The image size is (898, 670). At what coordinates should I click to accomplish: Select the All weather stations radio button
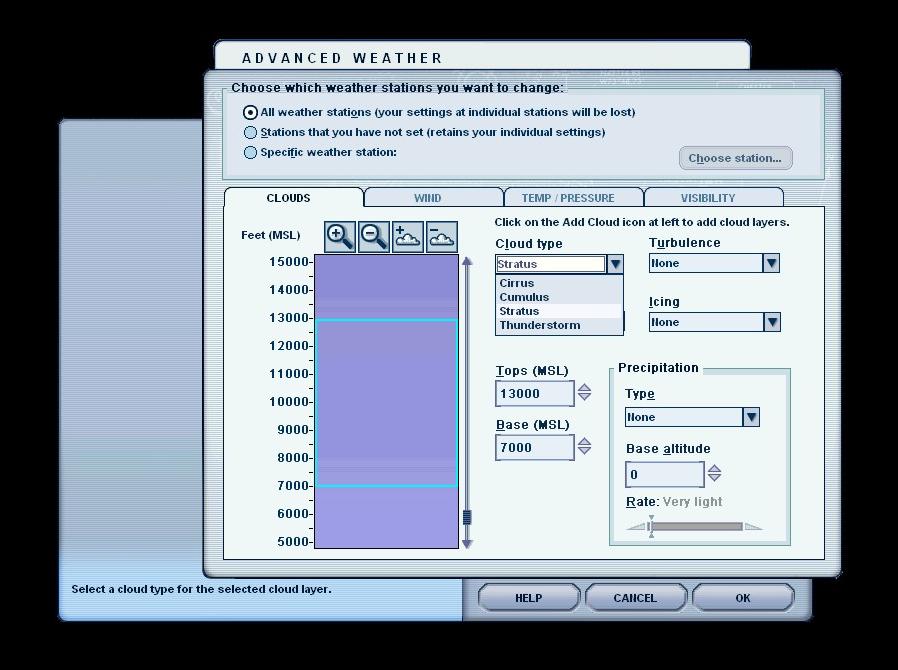(251, 112)
